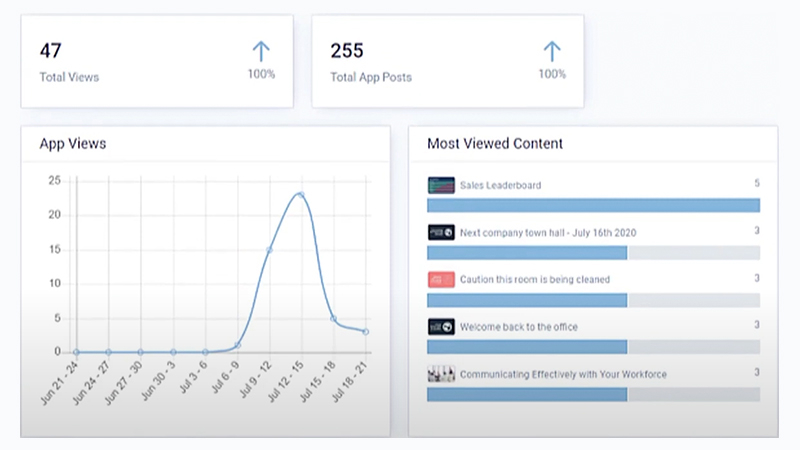
Task: Select Caution this room is being cleaned title
Action: (534, 280)
